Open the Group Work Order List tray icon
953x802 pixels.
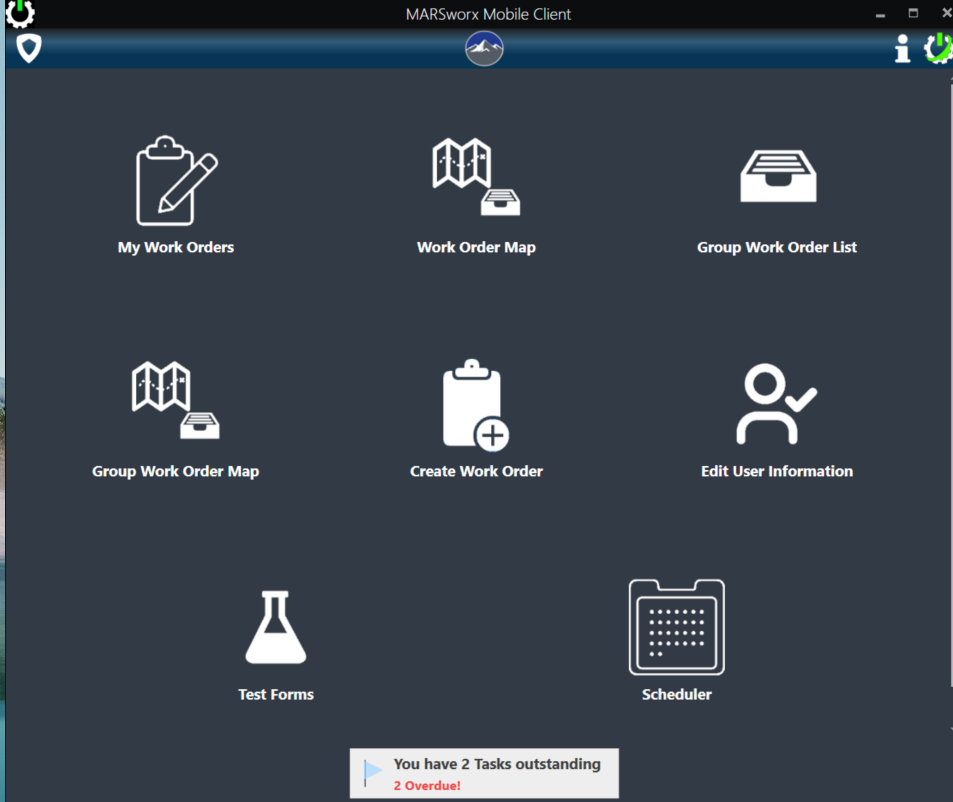click(778, 176)
